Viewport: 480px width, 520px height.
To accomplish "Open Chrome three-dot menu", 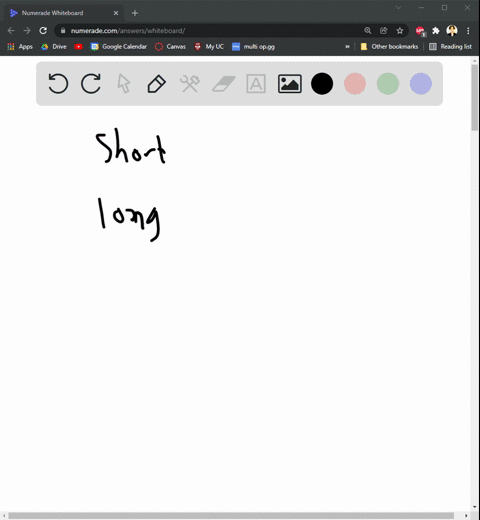I will (468, 31).
